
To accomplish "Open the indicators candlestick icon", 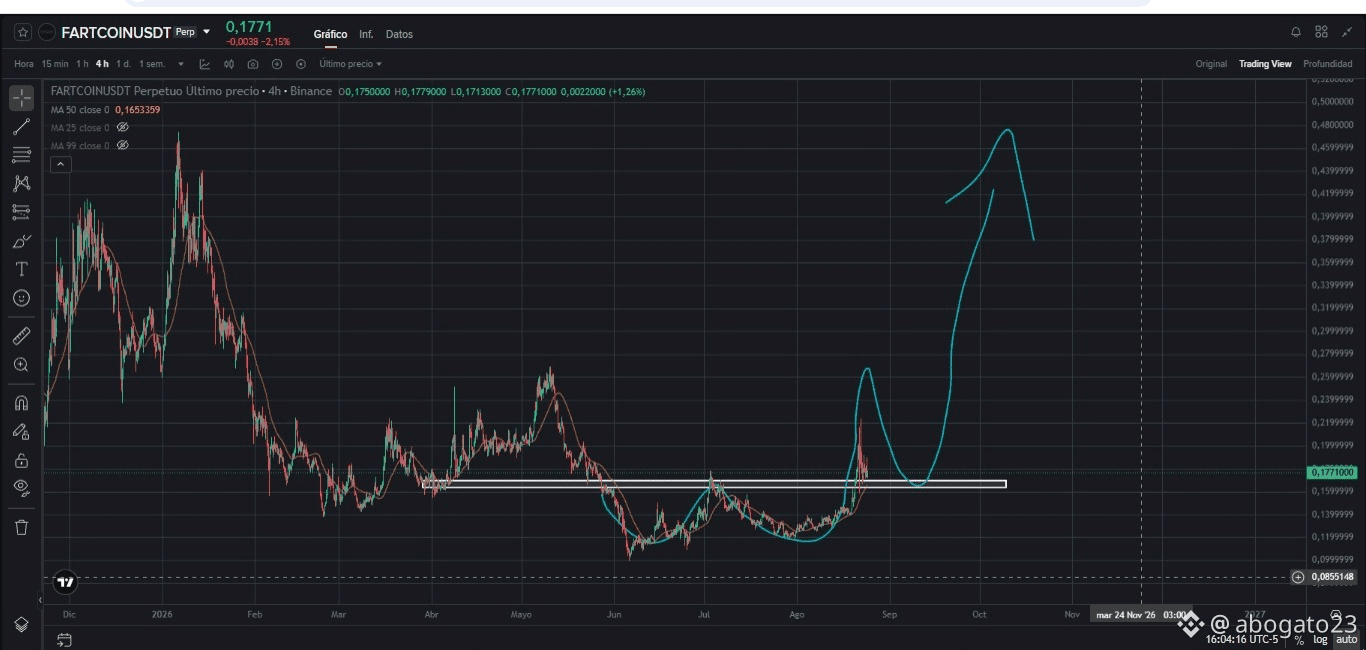I will pos(229,64).
